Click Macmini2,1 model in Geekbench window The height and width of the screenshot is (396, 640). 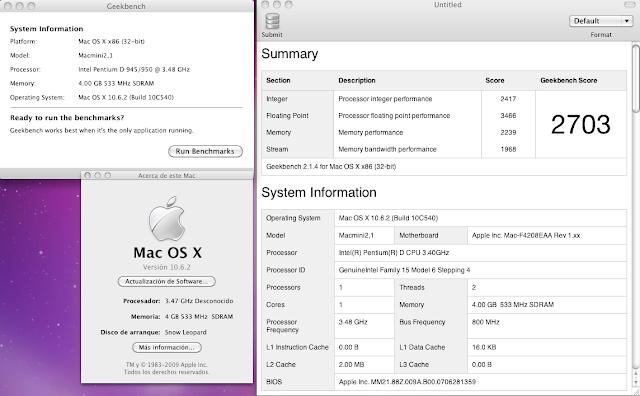(x=96, y=55)
